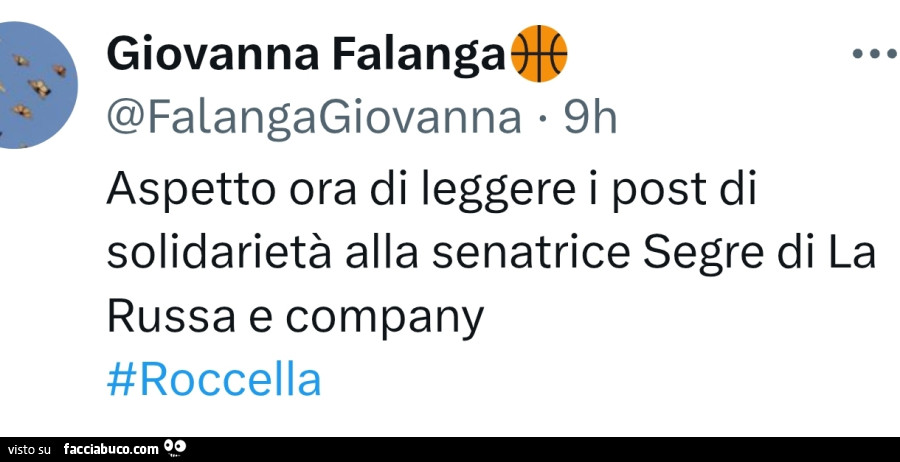Click the eyes icon next to facciabuco.com
The image size is (900, 462).
(x=175, y=447)
